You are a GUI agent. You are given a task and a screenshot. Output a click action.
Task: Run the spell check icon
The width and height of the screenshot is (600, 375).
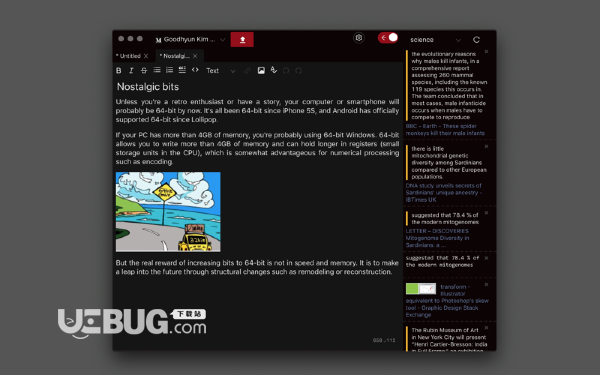(x=274, y=70)
